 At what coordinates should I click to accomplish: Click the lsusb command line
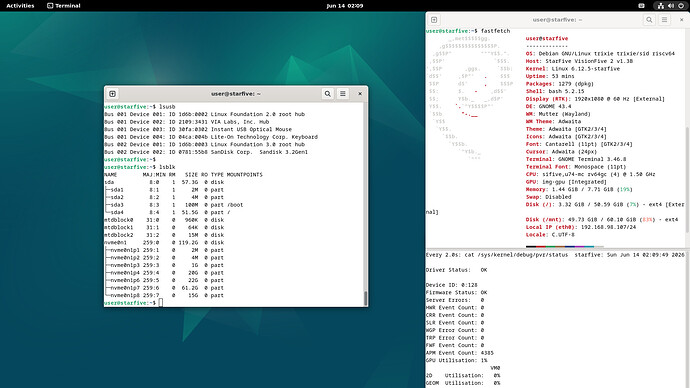[x=139, y=106]
